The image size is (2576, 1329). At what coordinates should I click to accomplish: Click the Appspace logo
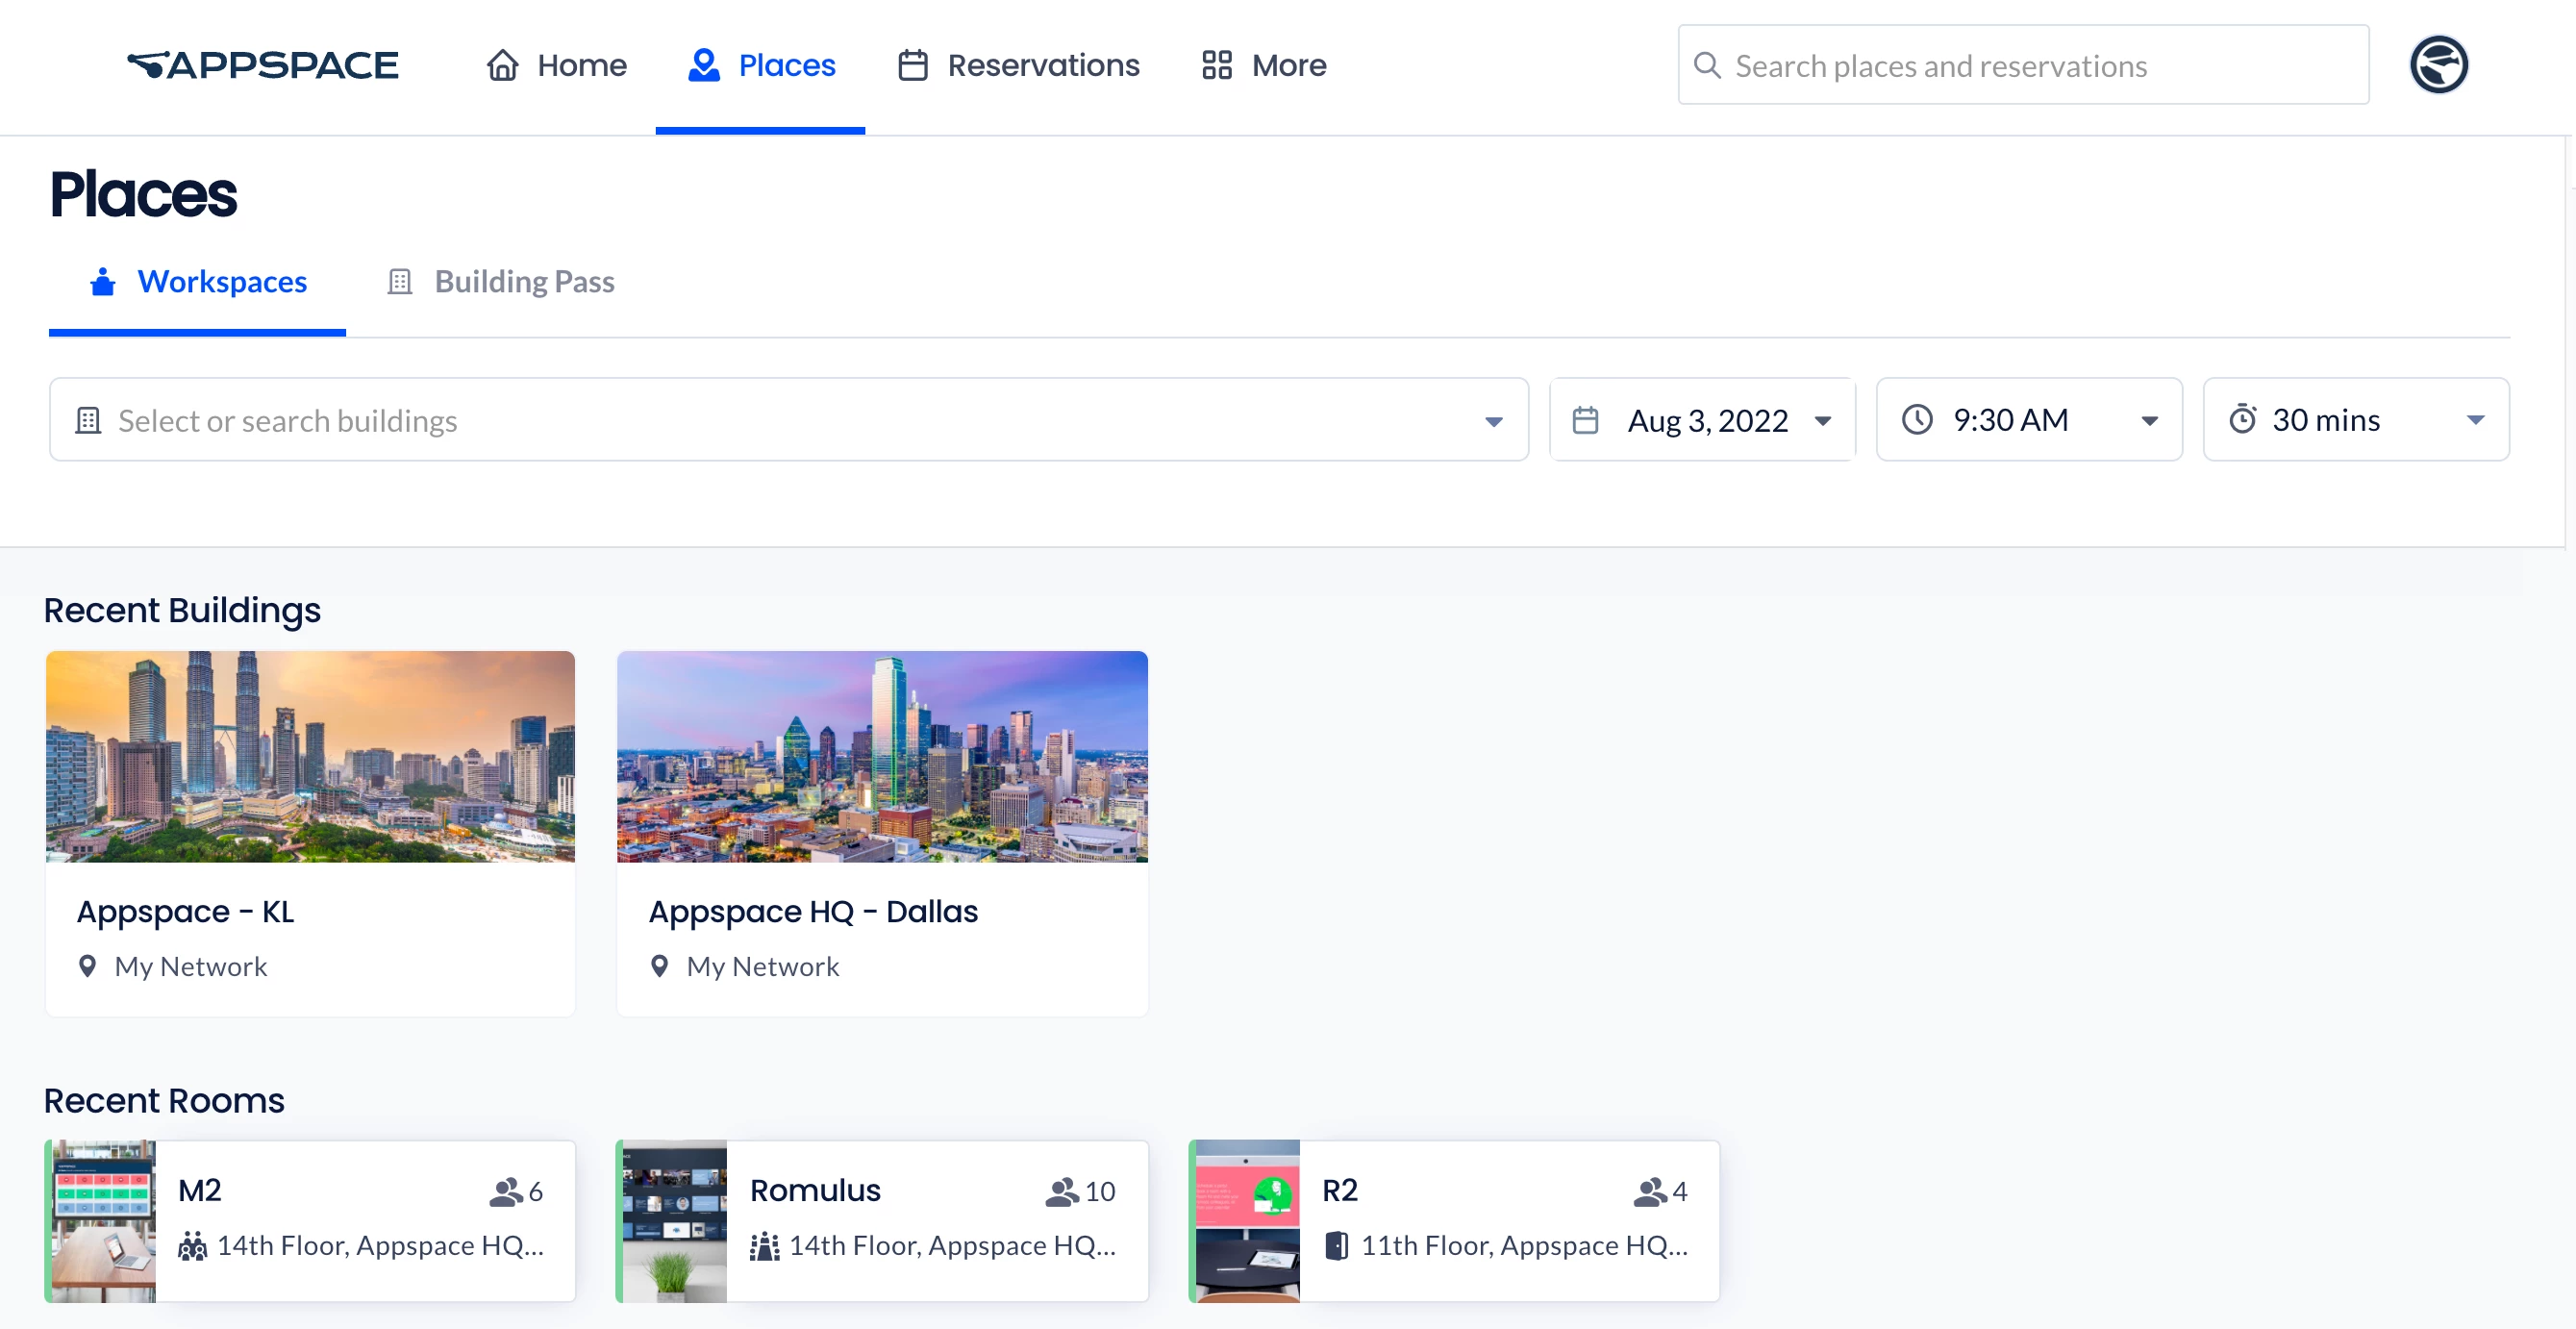(x=263, y=65)
